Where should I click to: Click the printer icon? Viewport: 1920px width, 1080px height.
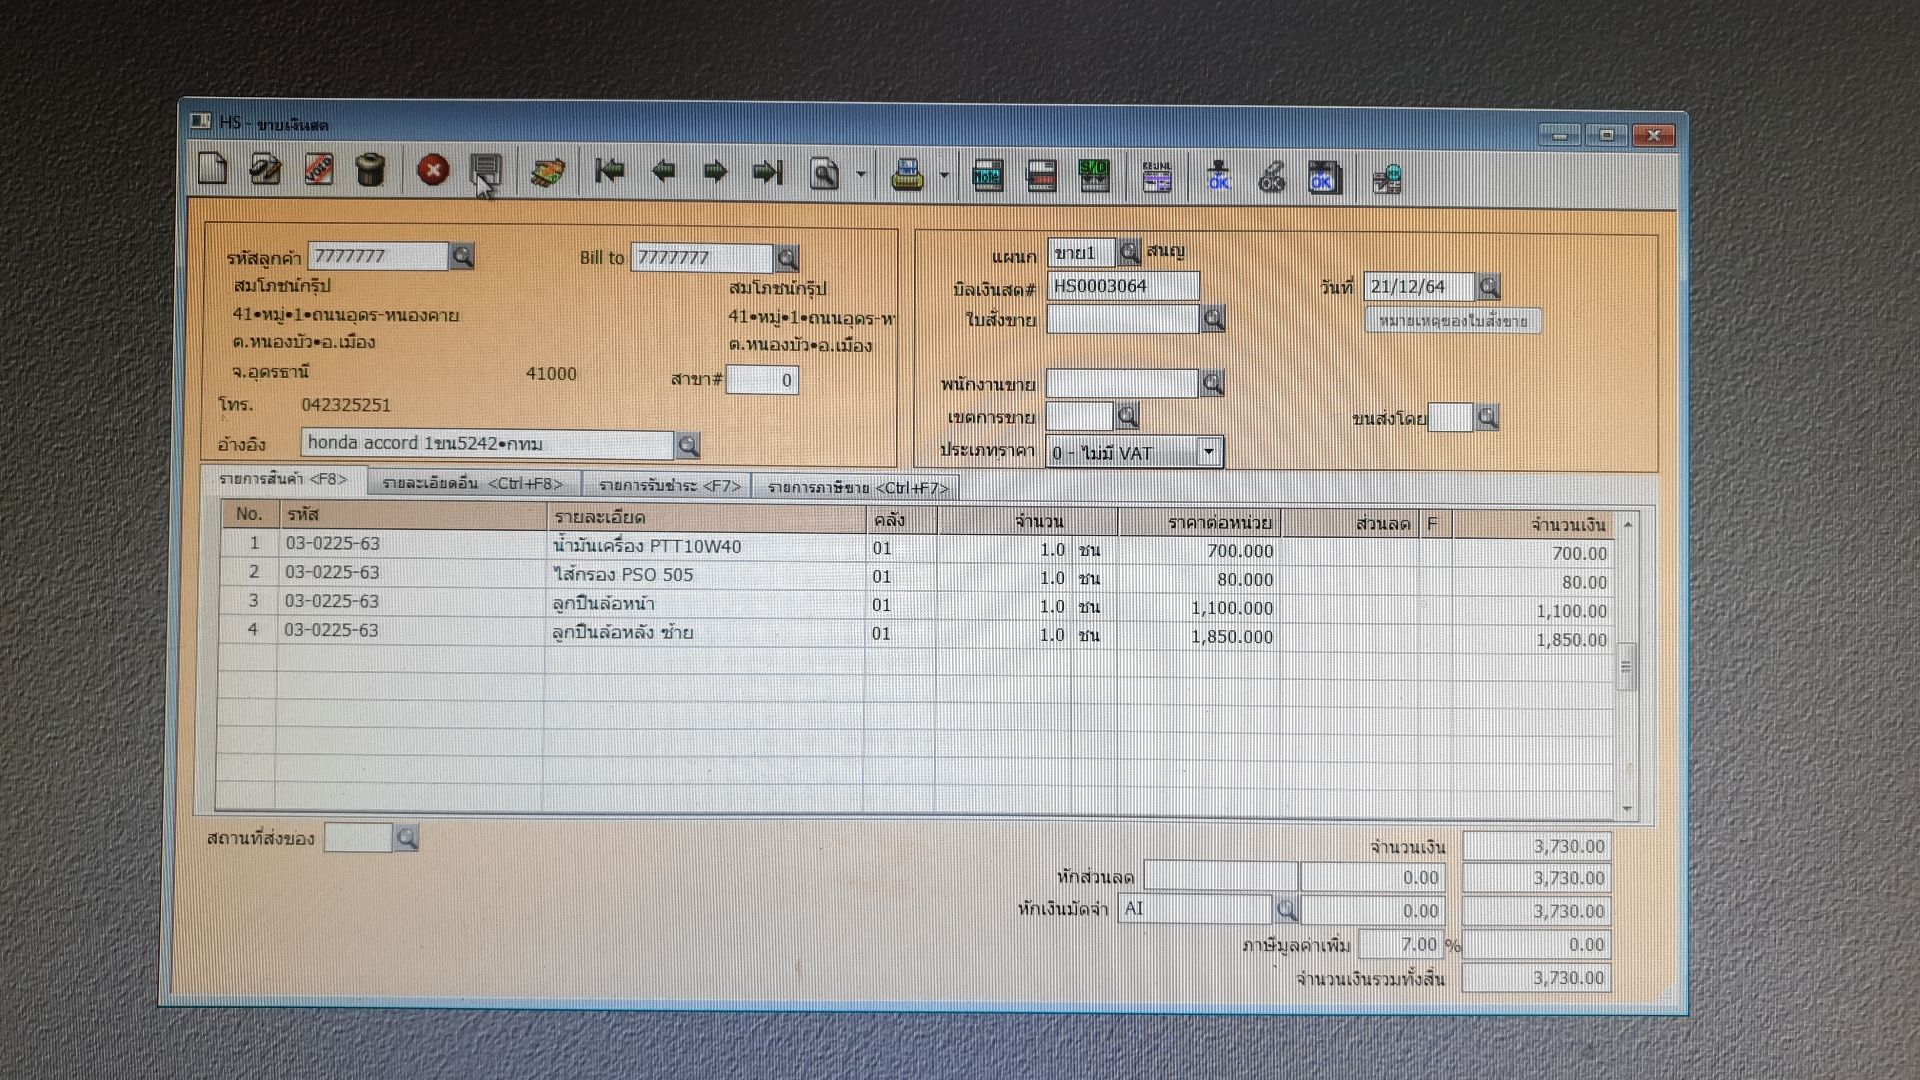907,176
